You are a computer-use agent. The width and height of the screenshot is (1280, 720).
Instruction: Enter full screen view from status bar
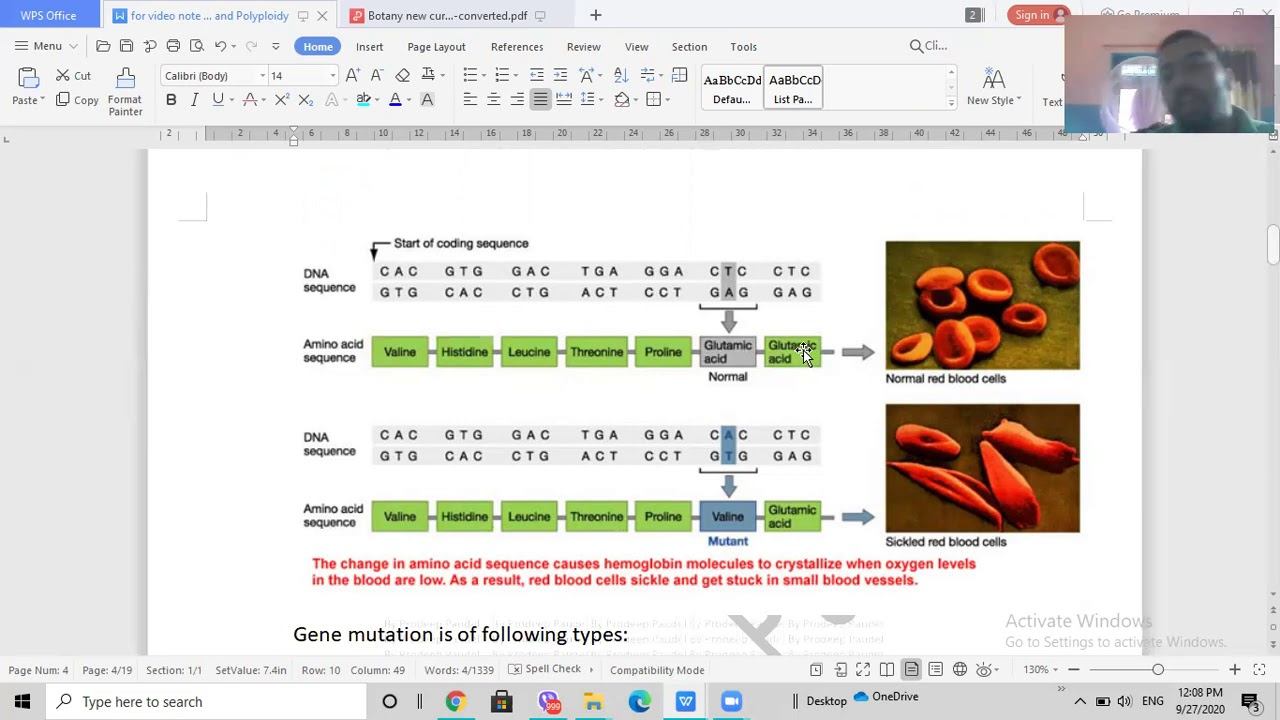[863, 669]
